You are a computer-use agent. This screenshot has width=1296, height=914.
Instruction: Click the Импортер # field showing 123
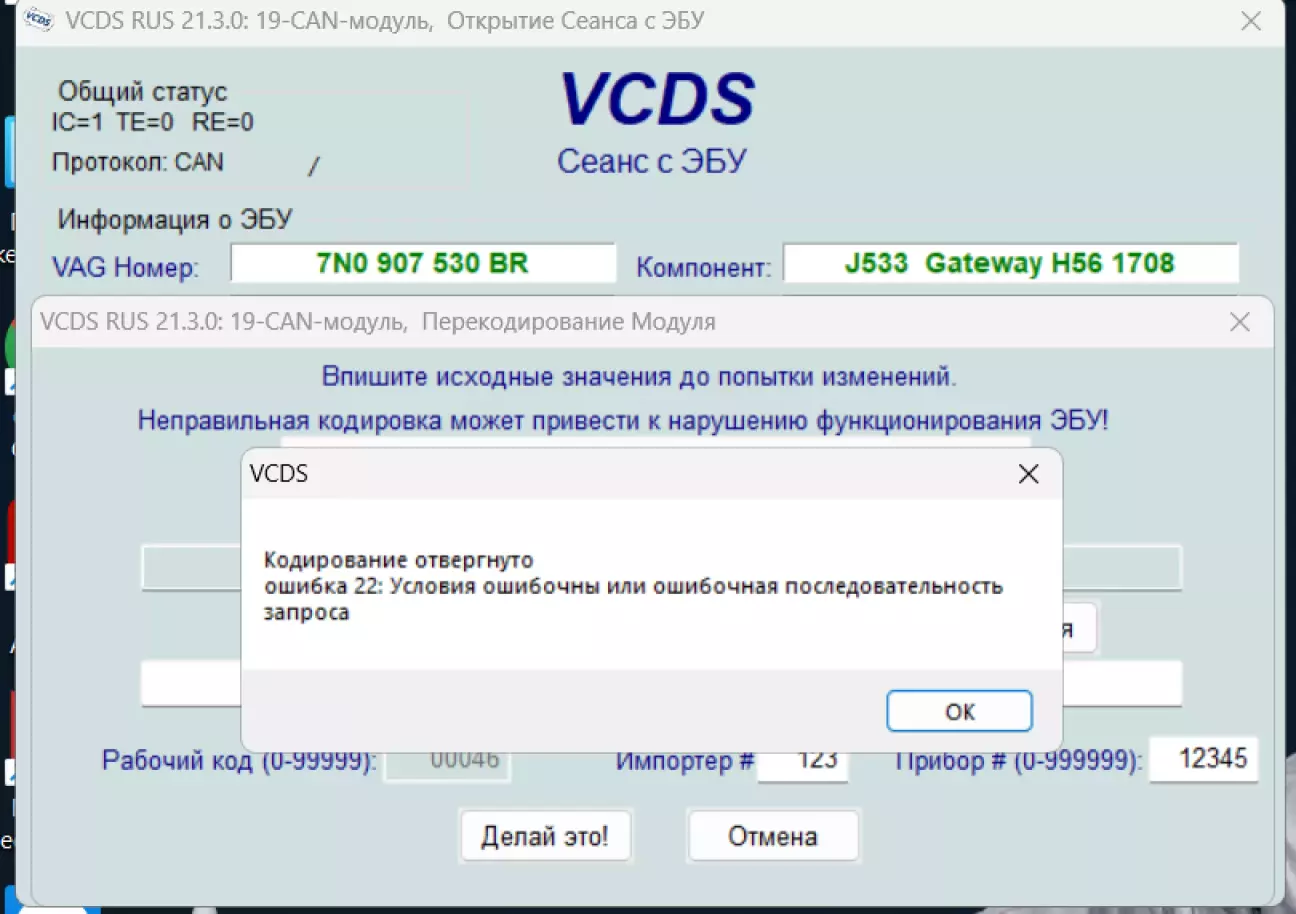[x=803, y=760]
